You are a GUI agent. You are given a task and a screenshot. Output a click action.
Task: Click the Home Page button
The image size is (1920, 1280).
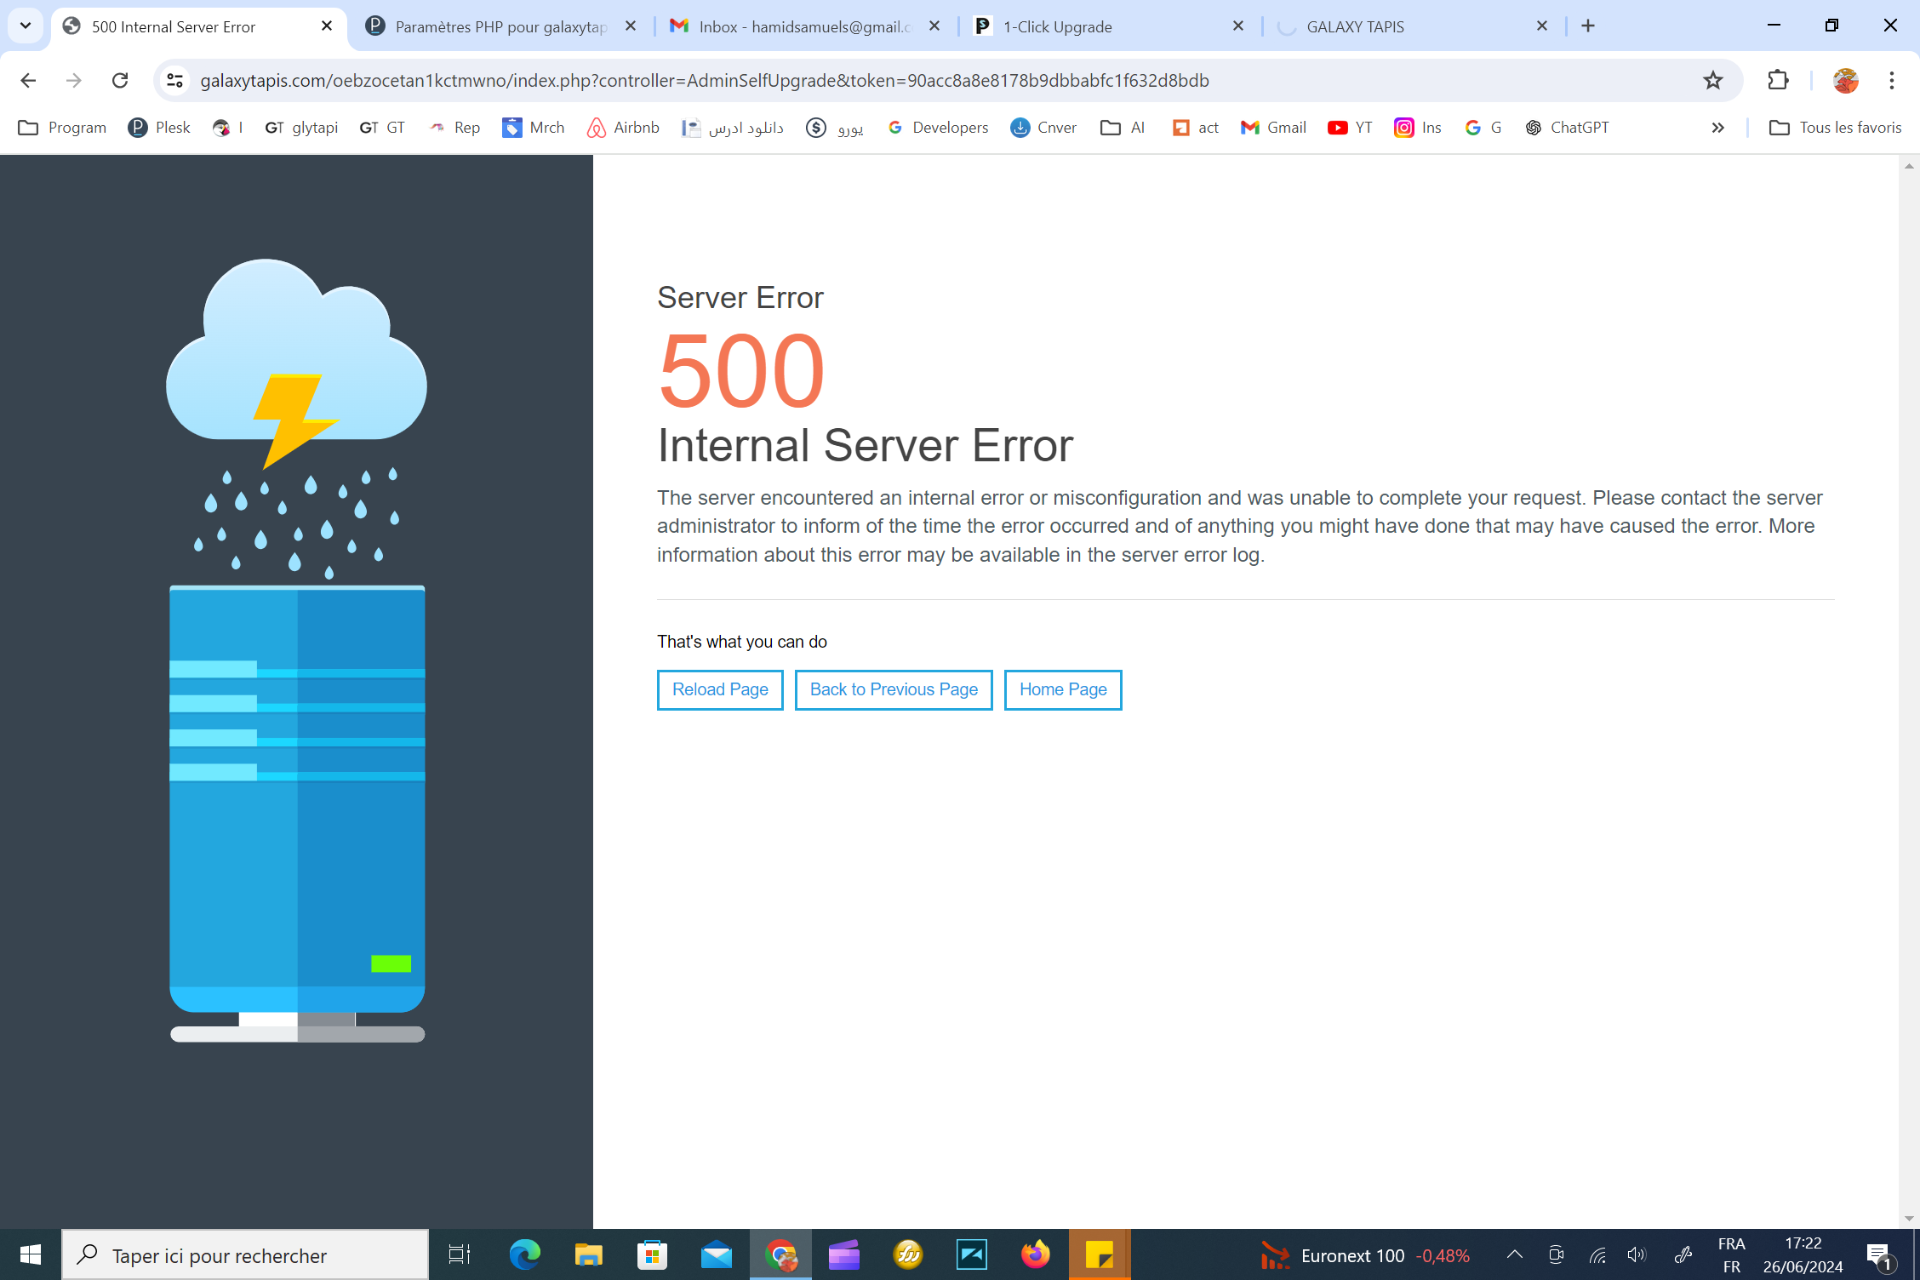(1062, 689)
